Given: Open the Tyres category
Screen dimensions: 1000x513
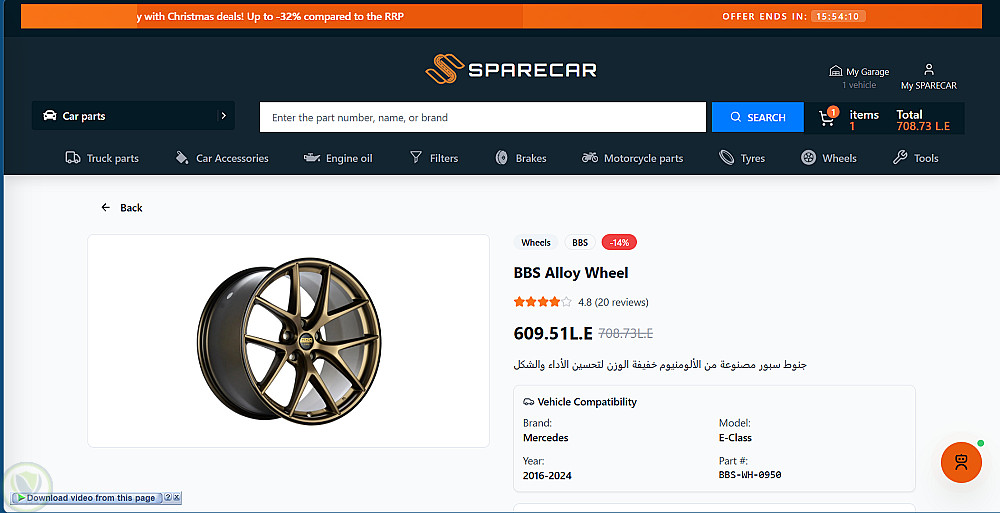Looking at the screenshot, I should pos(742,158).
